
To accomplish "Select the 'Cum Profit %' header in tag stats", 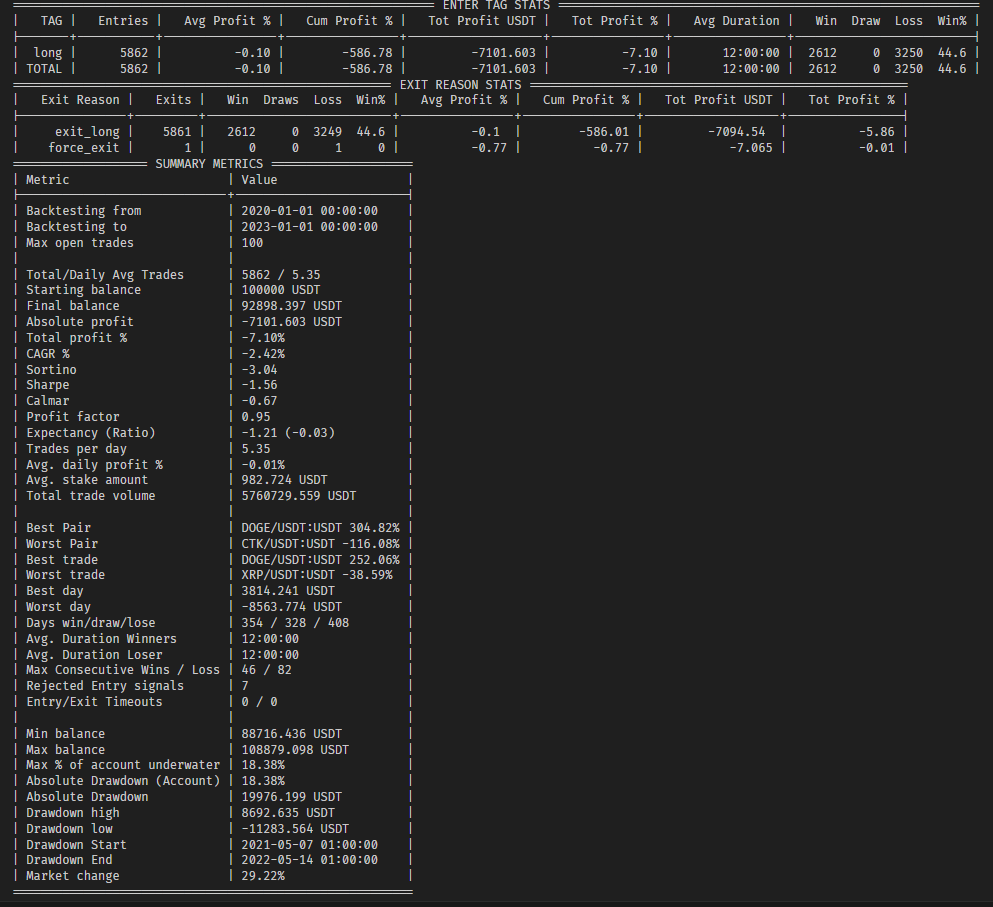I will pyautogui.click(x=350, y=21).
